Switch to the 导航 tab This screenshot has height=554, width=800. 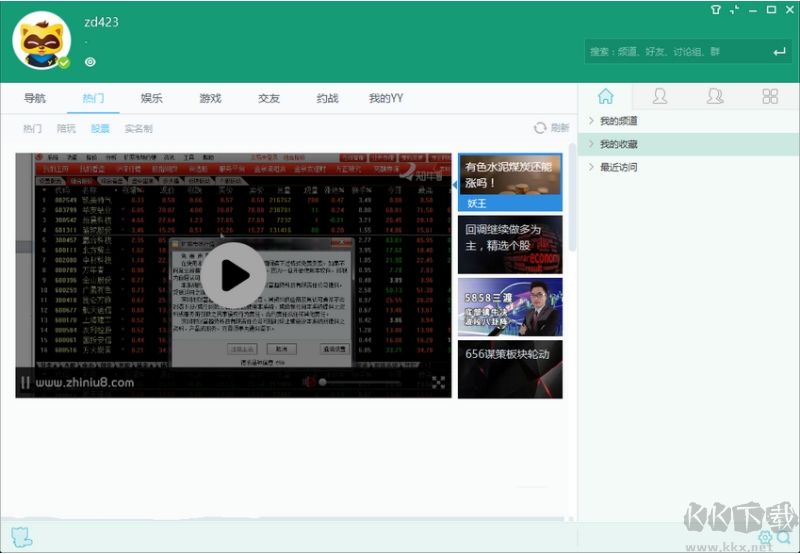pyautogui.click(x=35, y=98)
